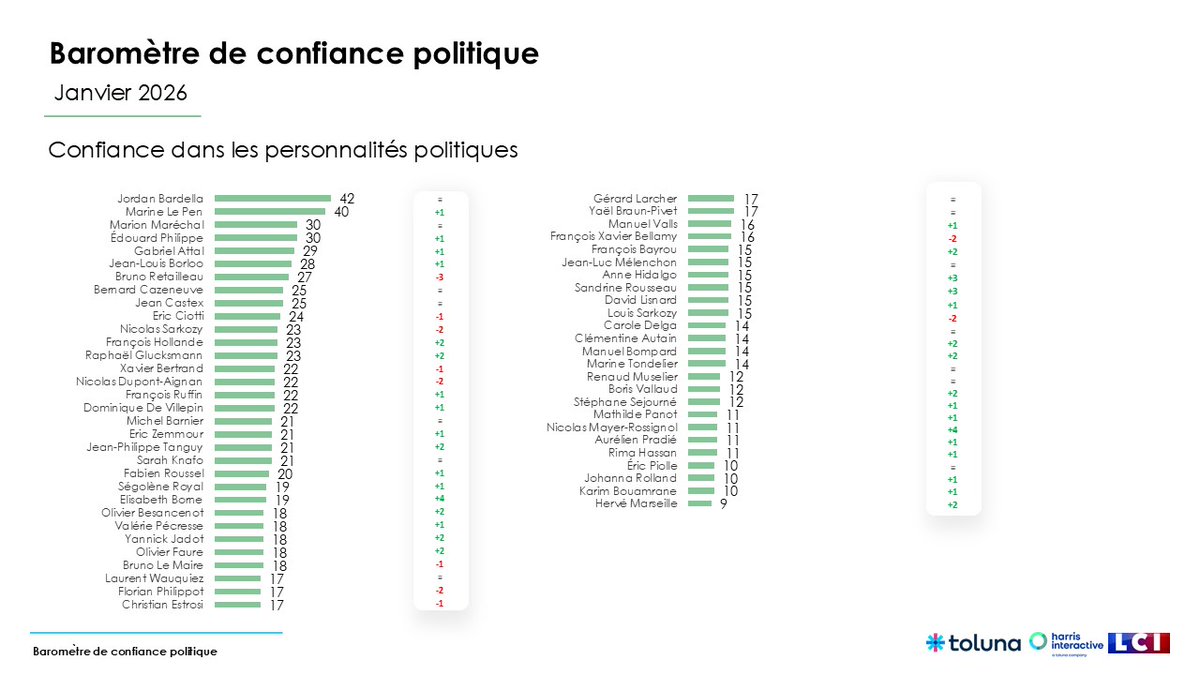Click Hervé Marseille's green bar
This screenshot has width=1200, height=675.
click(700, 503)
